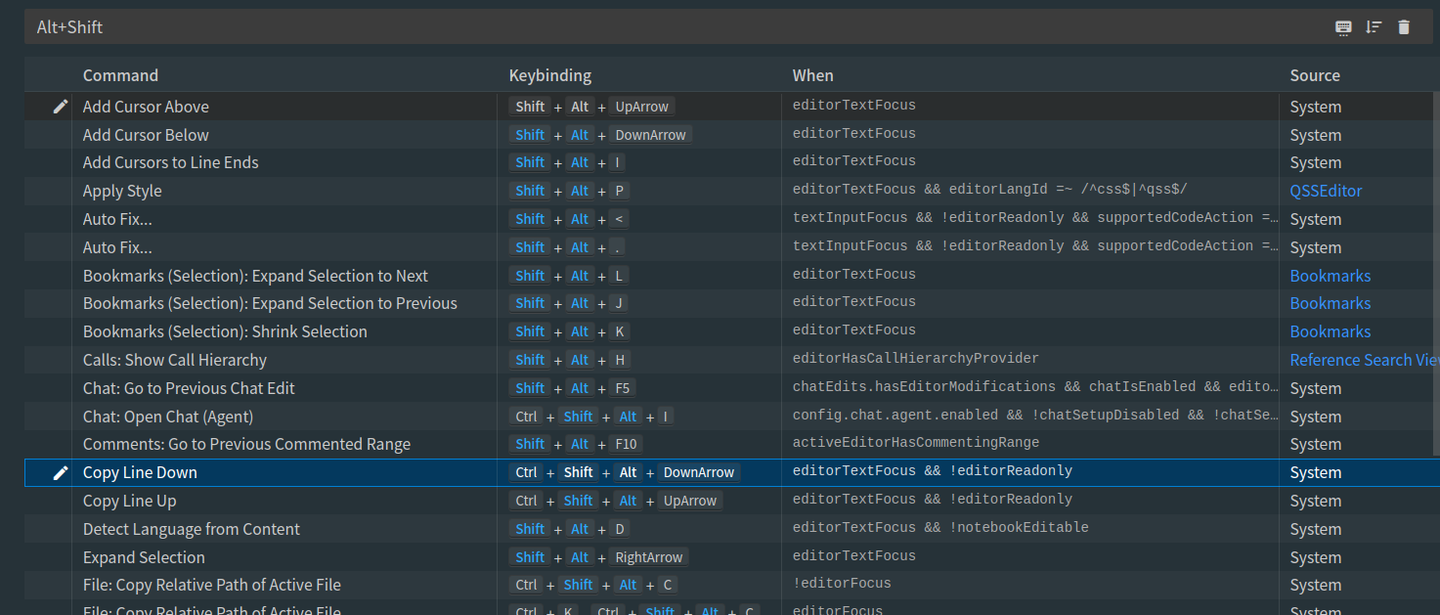1440x615 pixels.
Task: Click the Shift+Alt+RightArrow keybinding cell
Action: (599, 557)
